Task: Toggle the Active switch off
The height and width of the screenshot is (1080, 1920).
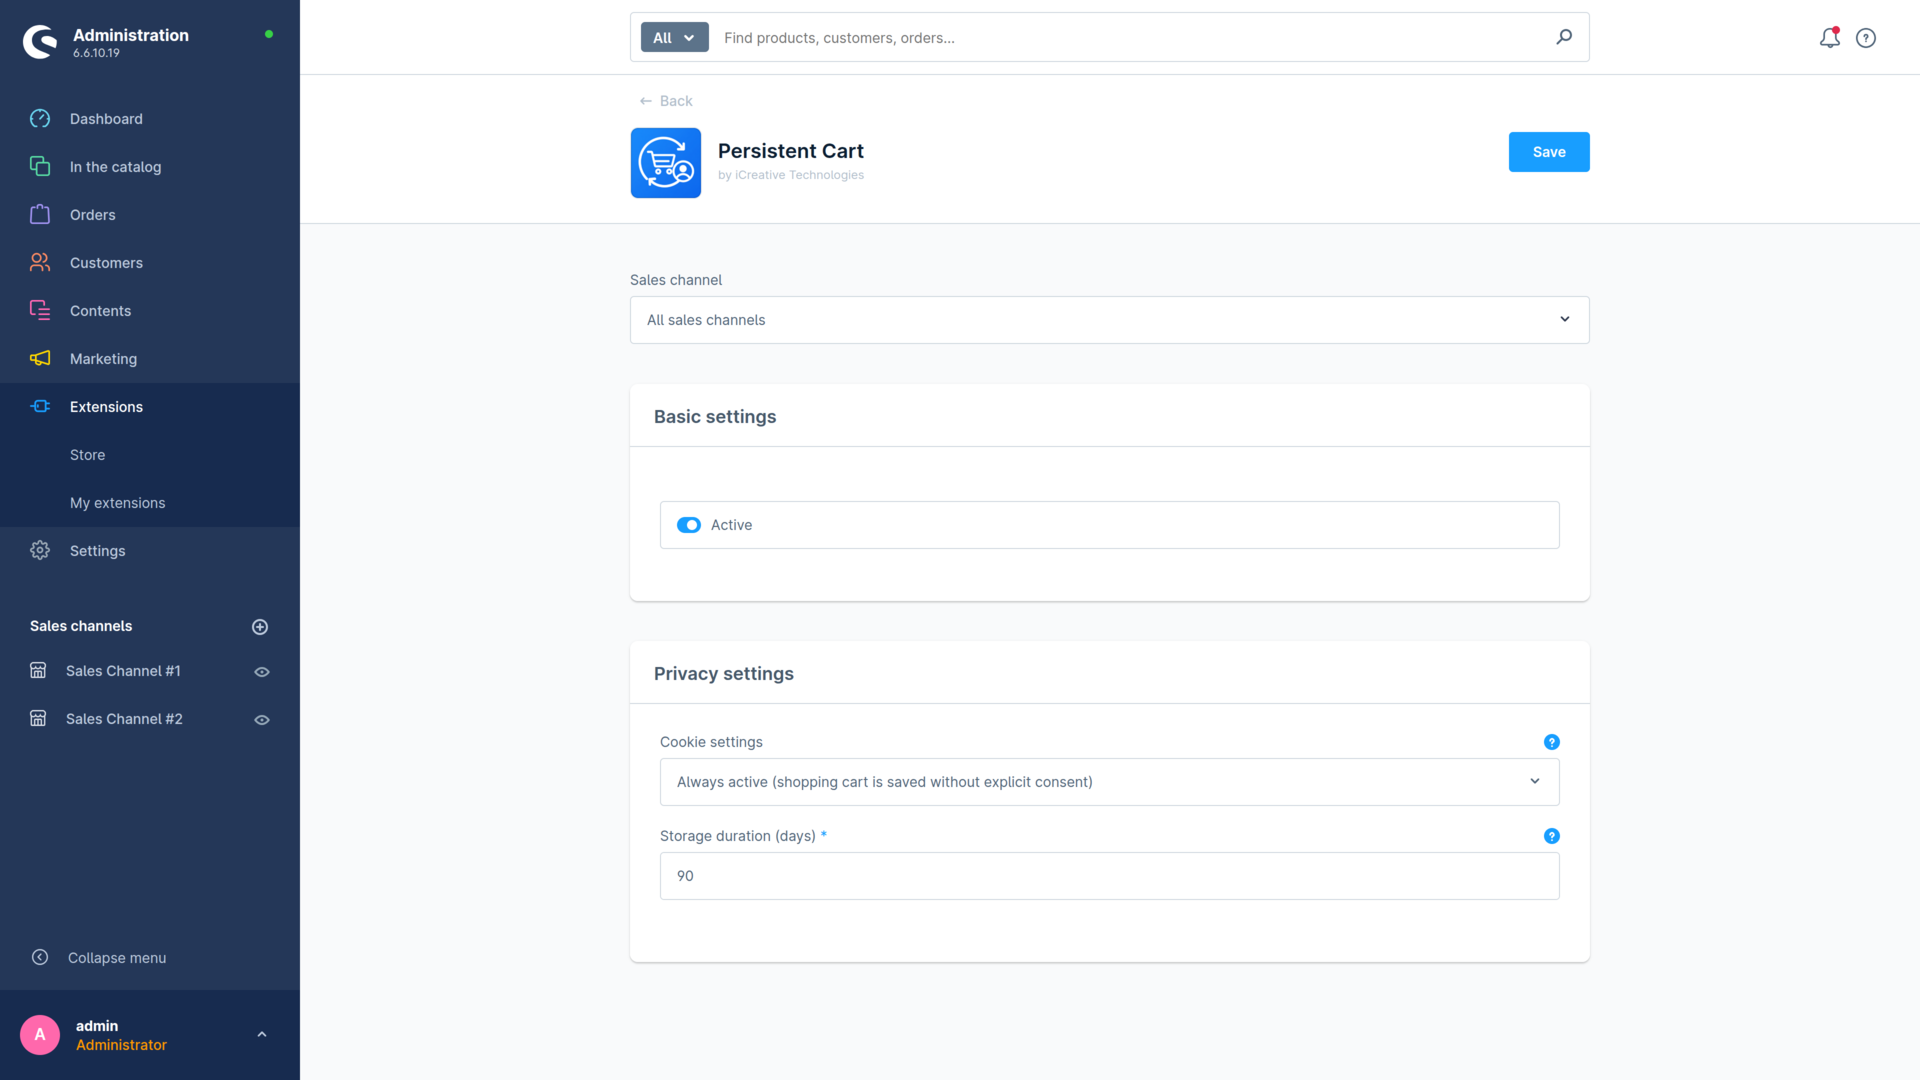Action: coord(689,525)
